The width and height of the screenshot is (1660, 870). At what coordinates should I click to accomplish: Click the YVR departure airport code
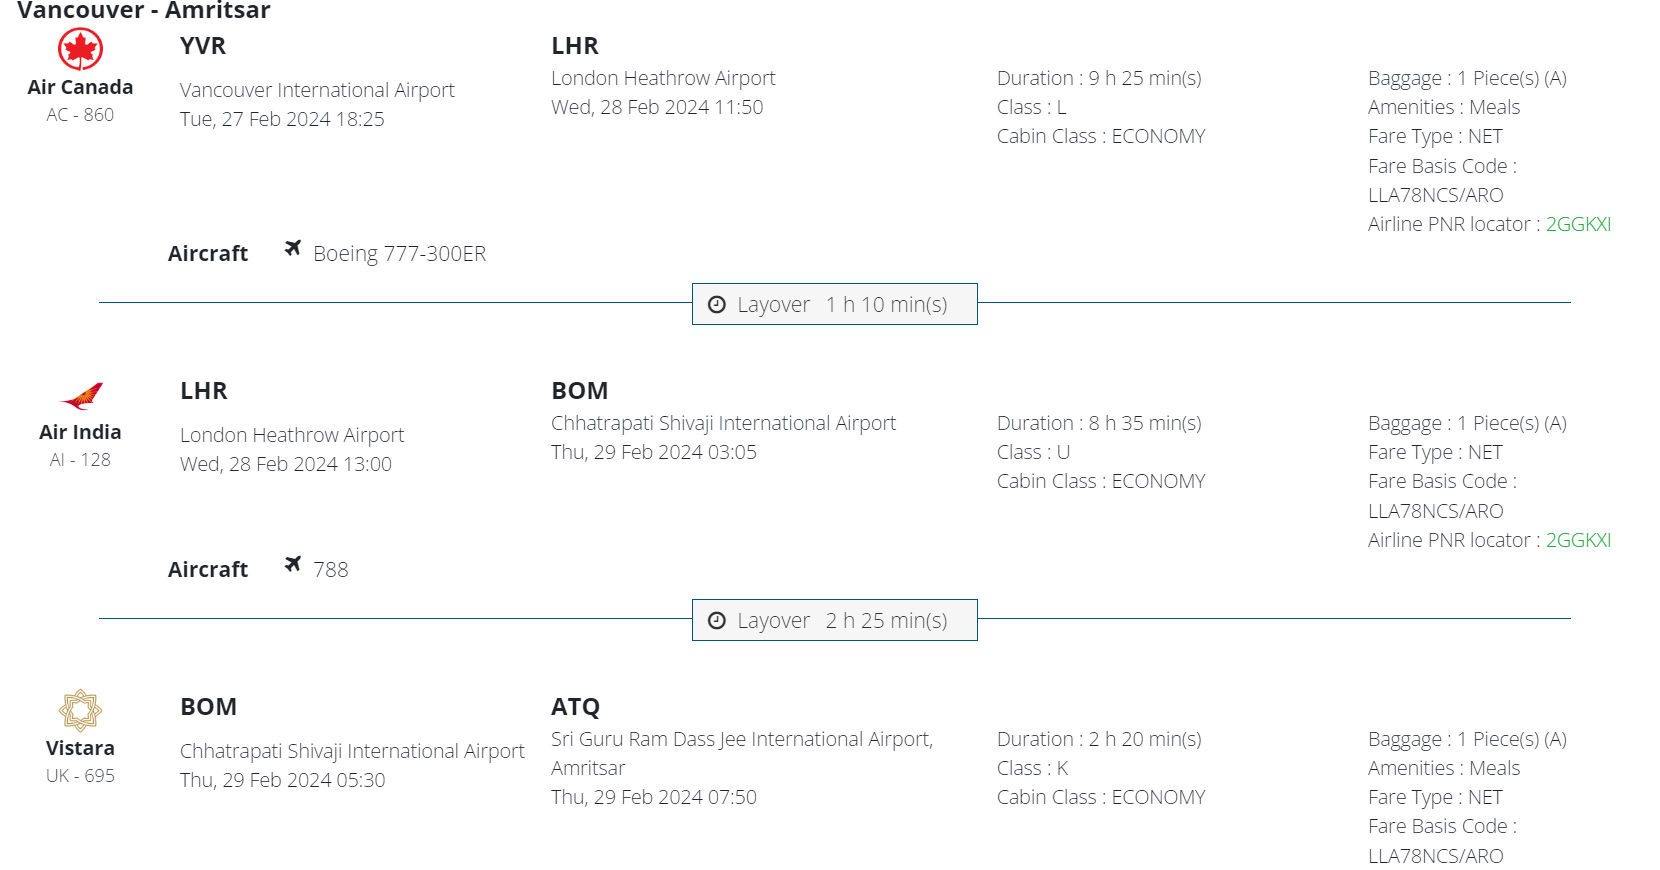point(203,46)
